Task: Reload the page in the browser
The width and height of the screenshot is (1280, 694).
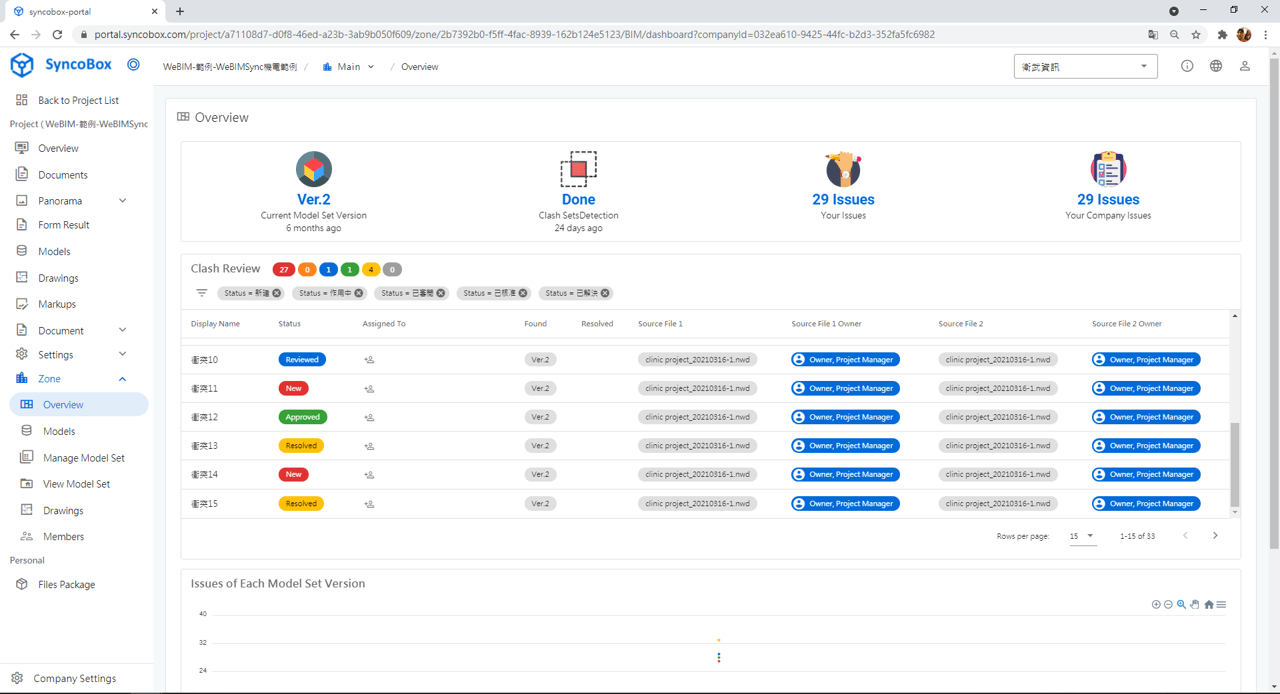Action: click(x=57, y=34)
